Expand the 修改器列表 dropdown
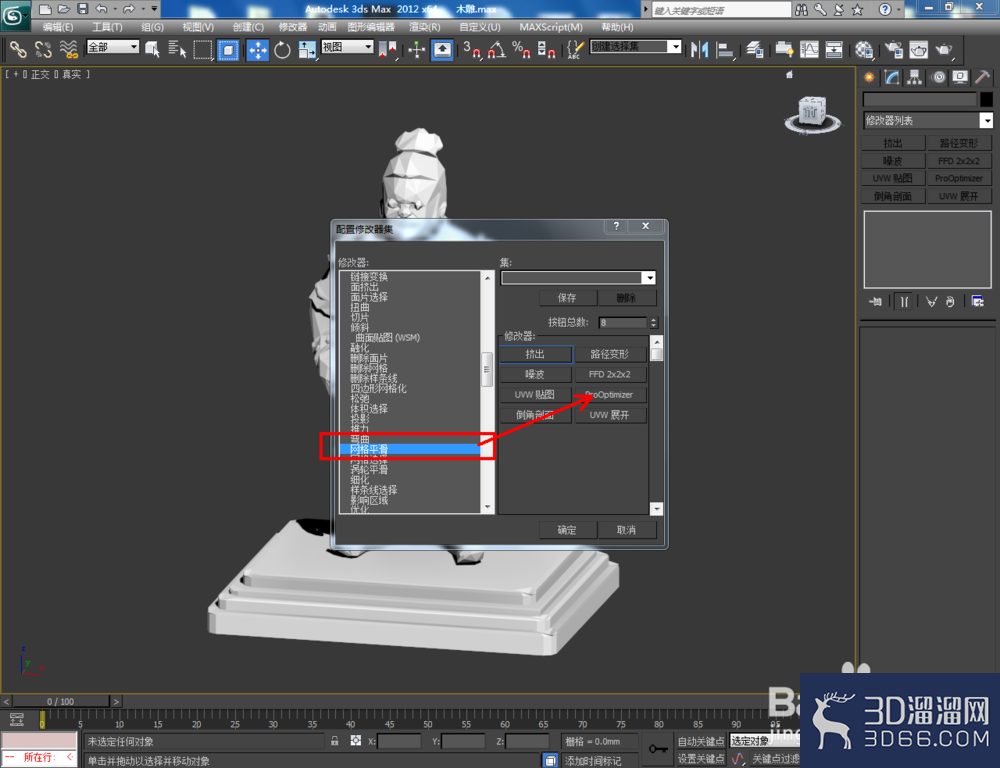 coord(986,120)
